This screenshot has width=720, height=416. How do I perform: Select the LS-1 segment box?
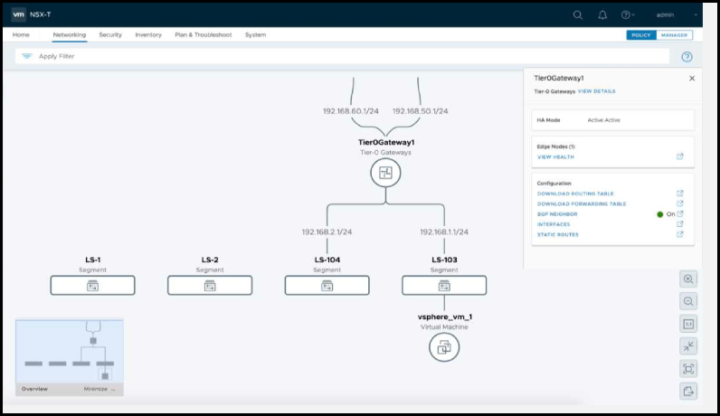click(x=93, y=286)
